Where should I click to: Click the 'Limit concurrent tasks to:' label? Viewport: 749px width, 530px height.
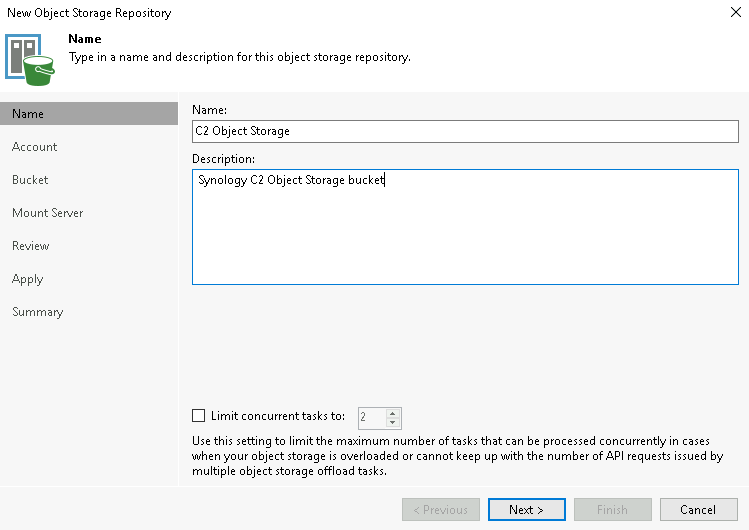click(x=278, y=416)
